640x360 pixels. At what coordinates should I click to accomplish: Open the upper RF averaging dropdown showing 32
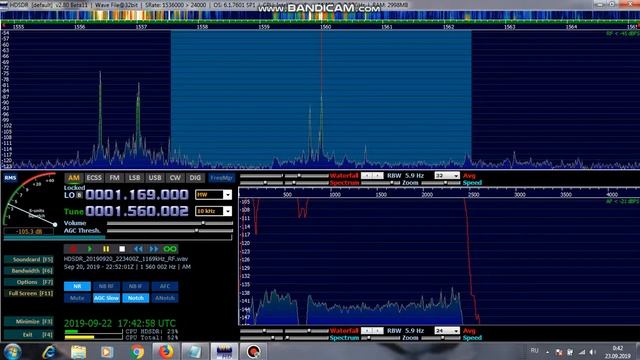click(x=447, y=176)
